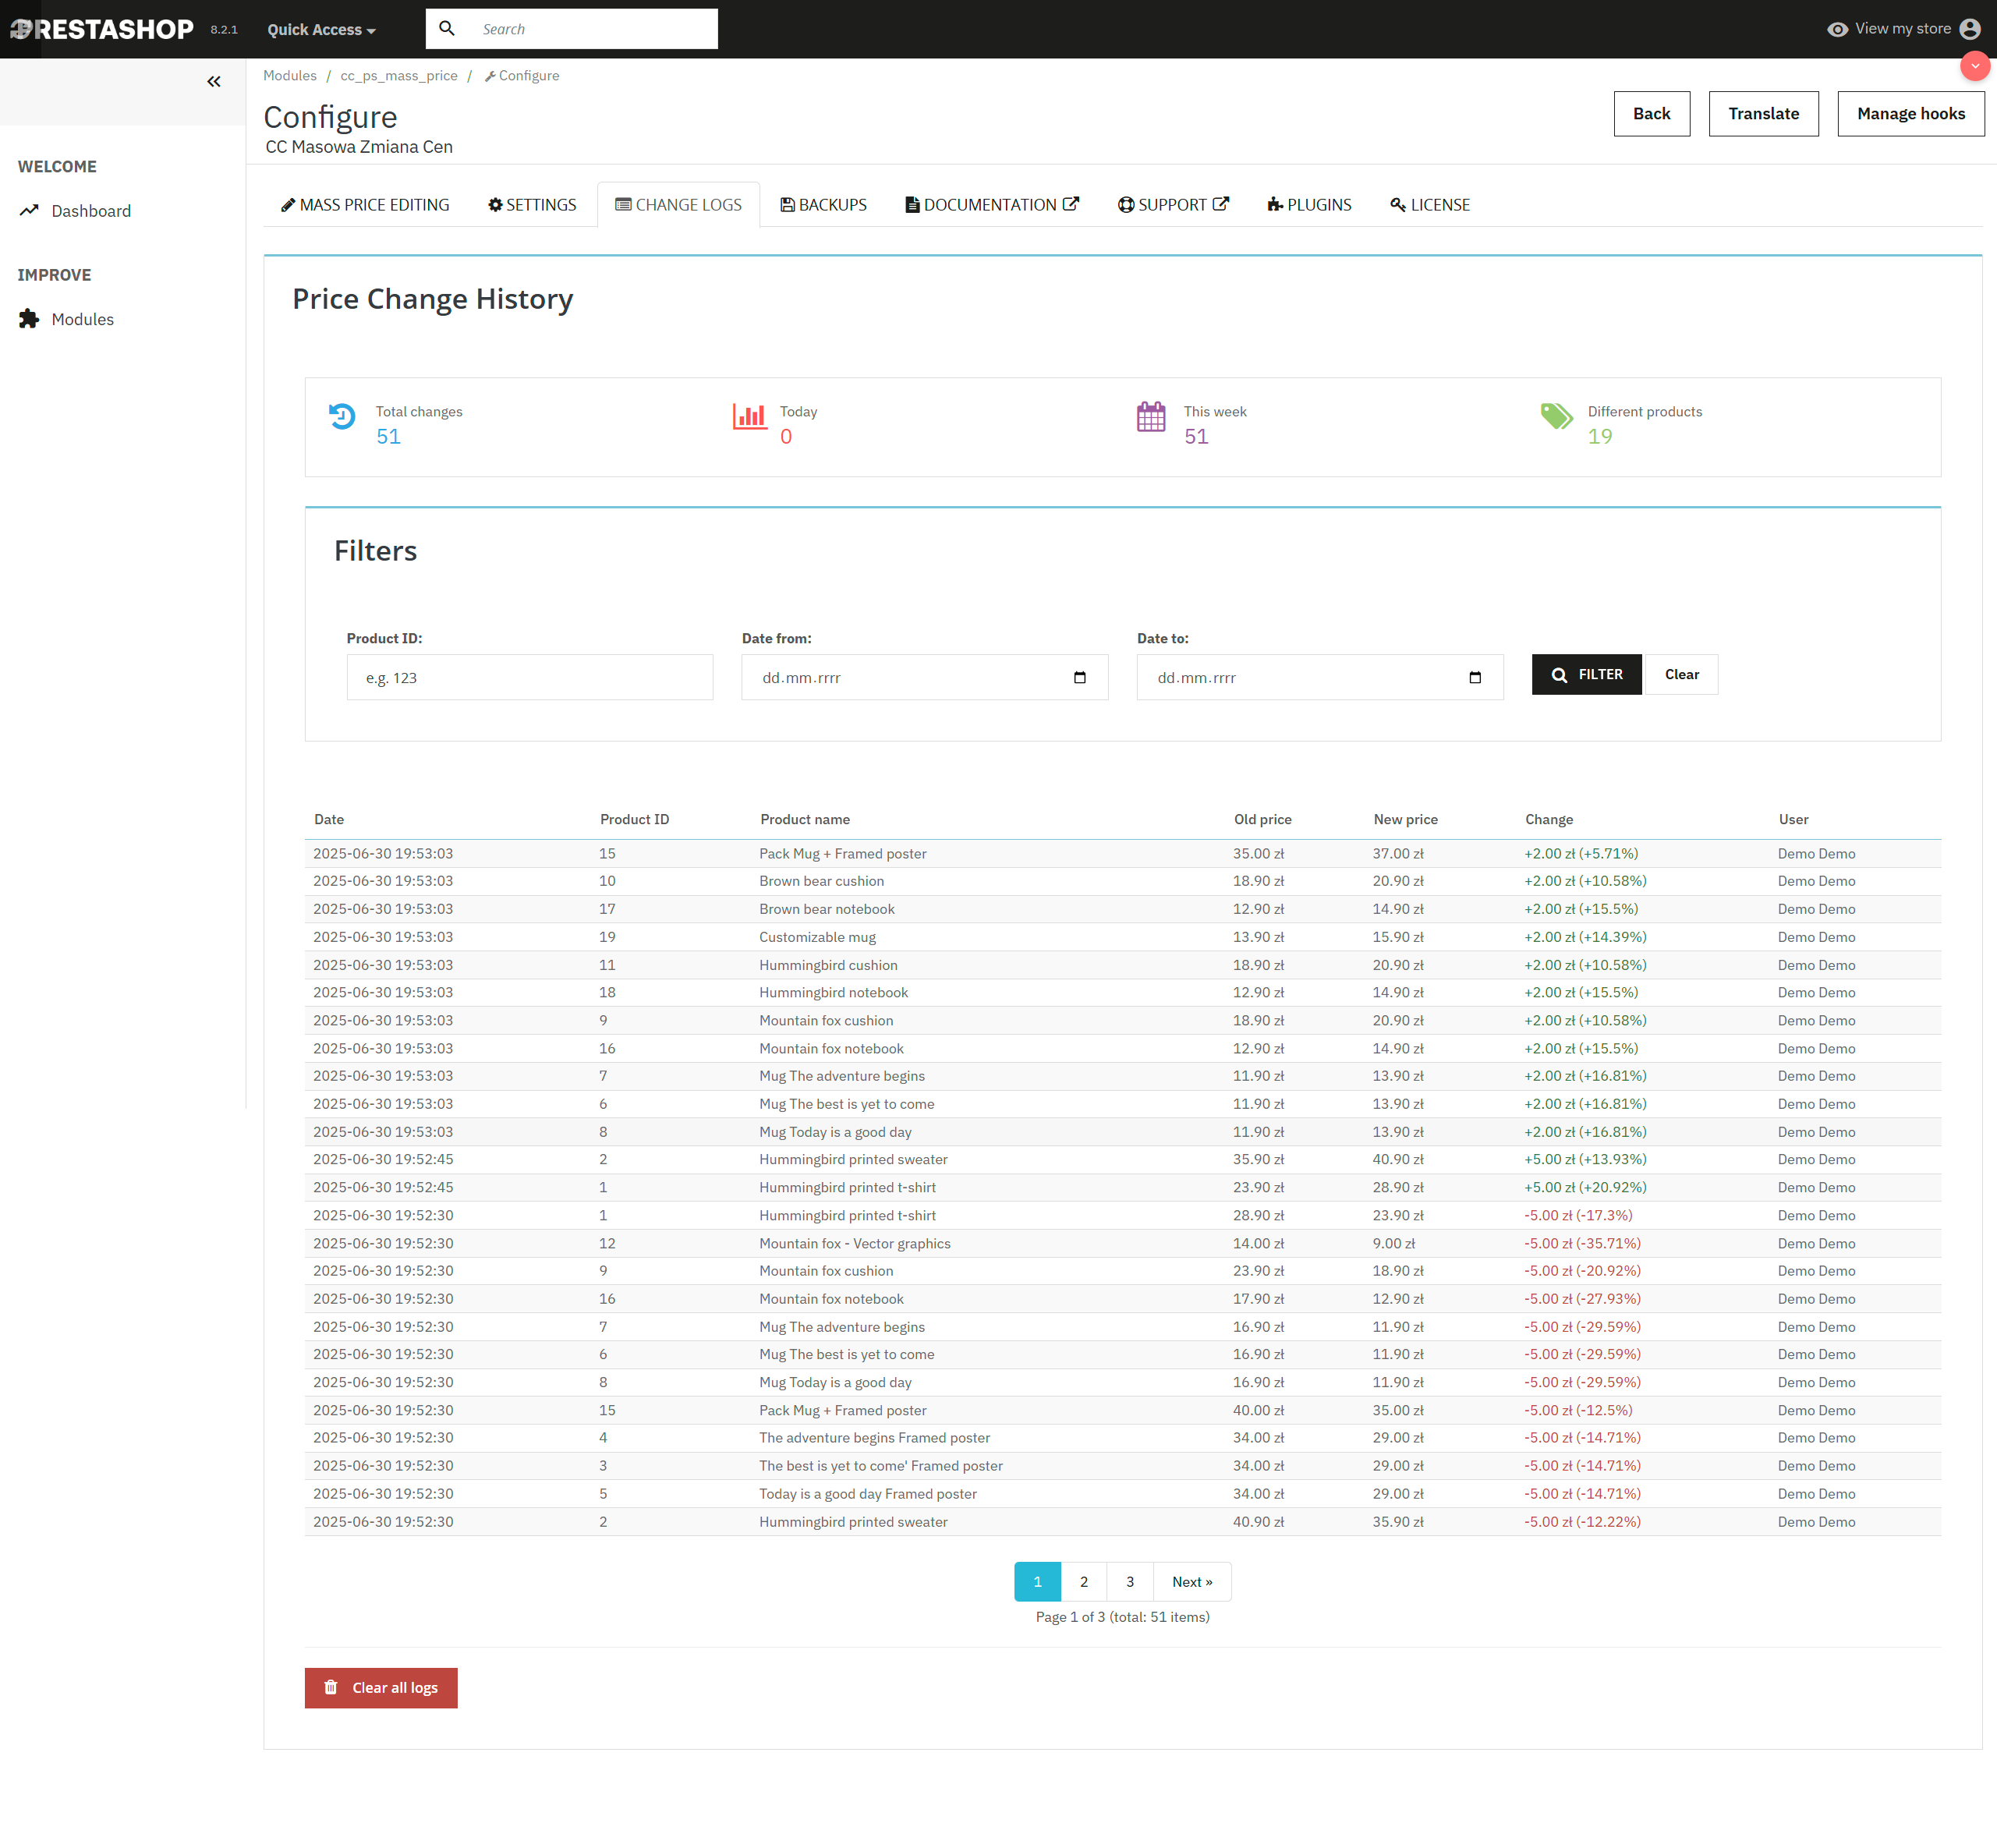Viewport: 1997px width, 1848px height.
Task: Open calendar picker in Date from field
Action: [1079, 677]
